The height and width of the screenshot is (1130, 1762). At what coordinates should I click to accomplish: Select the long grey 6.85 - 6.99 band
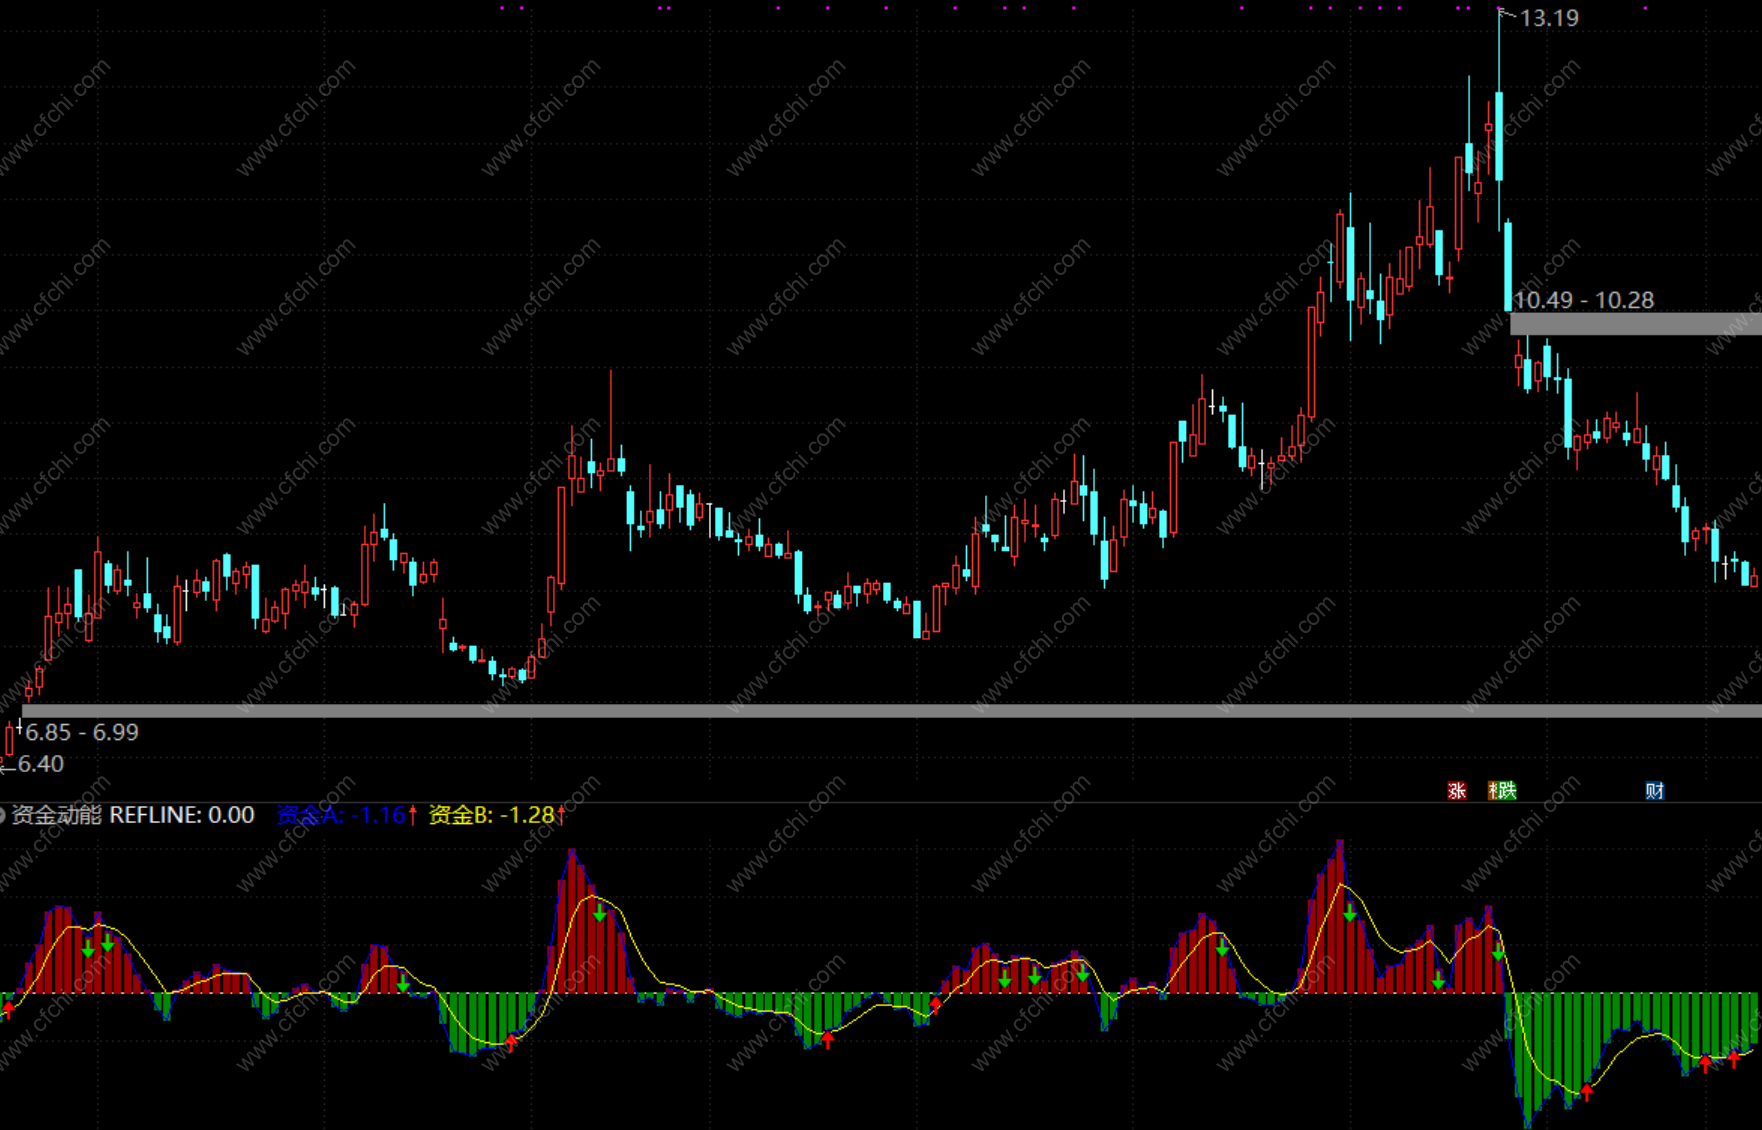pyautogui.click(x=892, y=711)
